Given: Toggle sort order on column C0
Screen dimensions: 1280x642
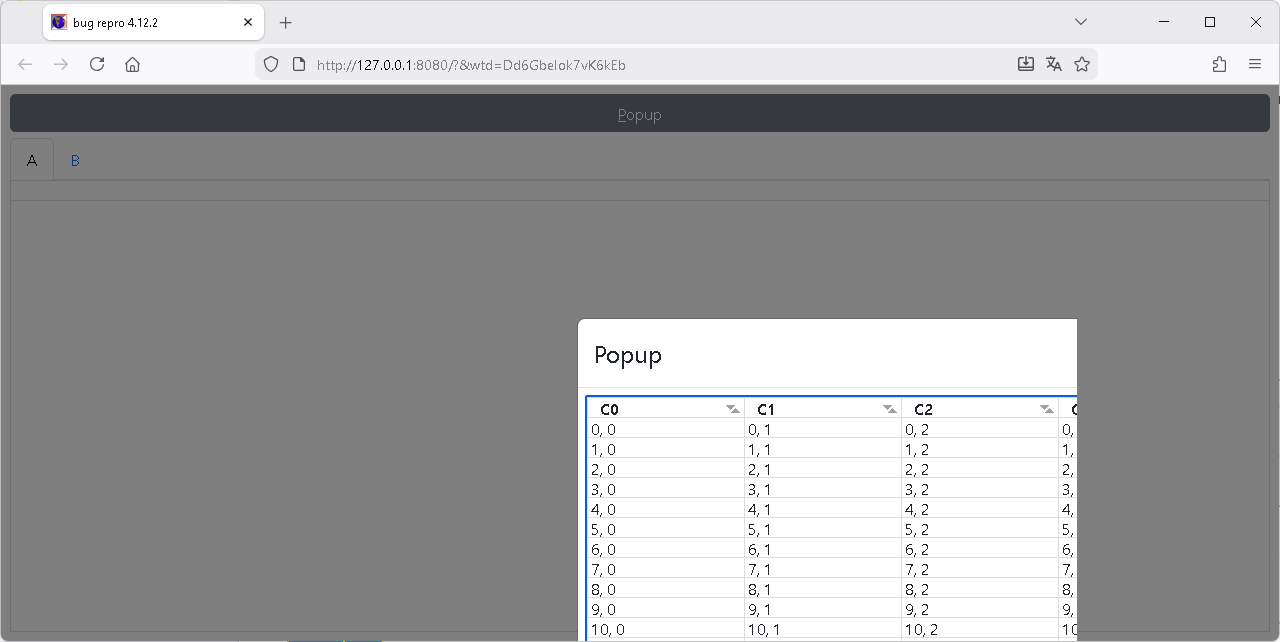Looking at the screenshot, I should pyautogui.click(x=733, y=409).
